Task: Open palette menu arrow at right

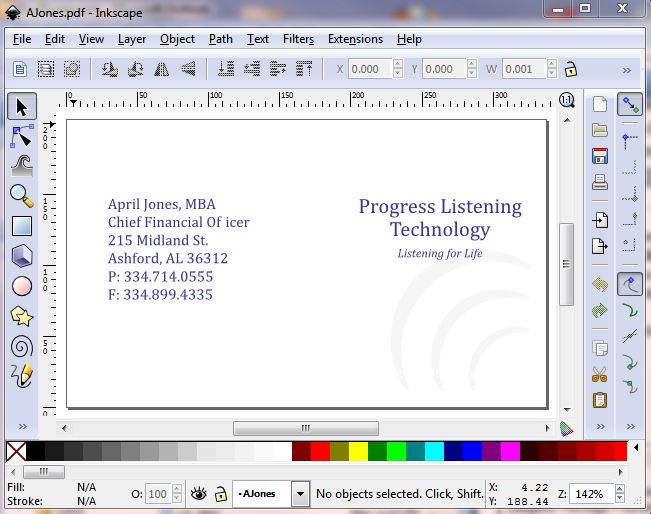Action: pos(636,448)
